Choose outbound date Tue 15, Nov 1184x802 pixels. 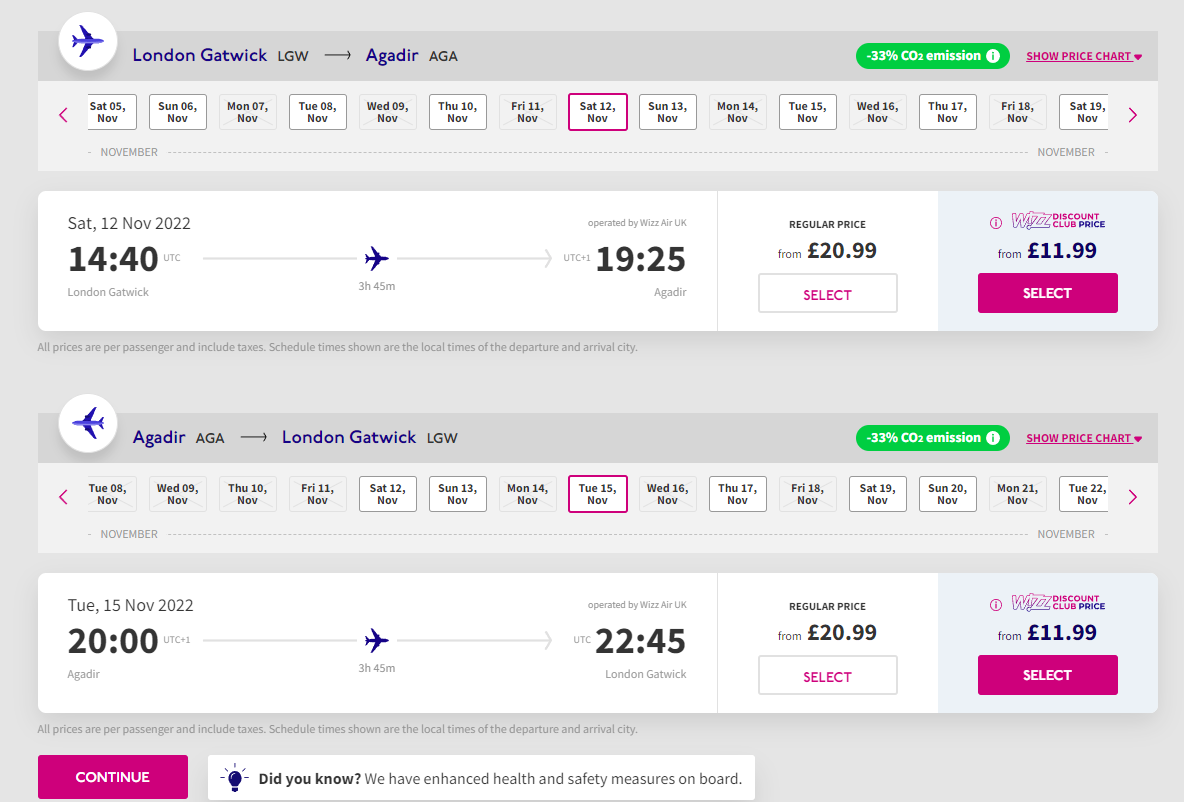pos(807,112)
